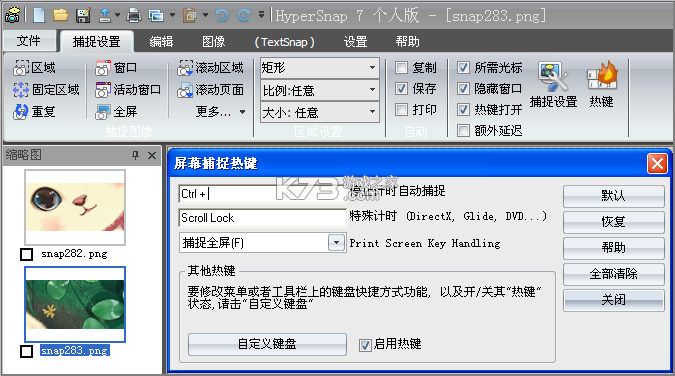The image size is (675, 376).
Task: Check the box beside snap282.png
Action: 27,254
